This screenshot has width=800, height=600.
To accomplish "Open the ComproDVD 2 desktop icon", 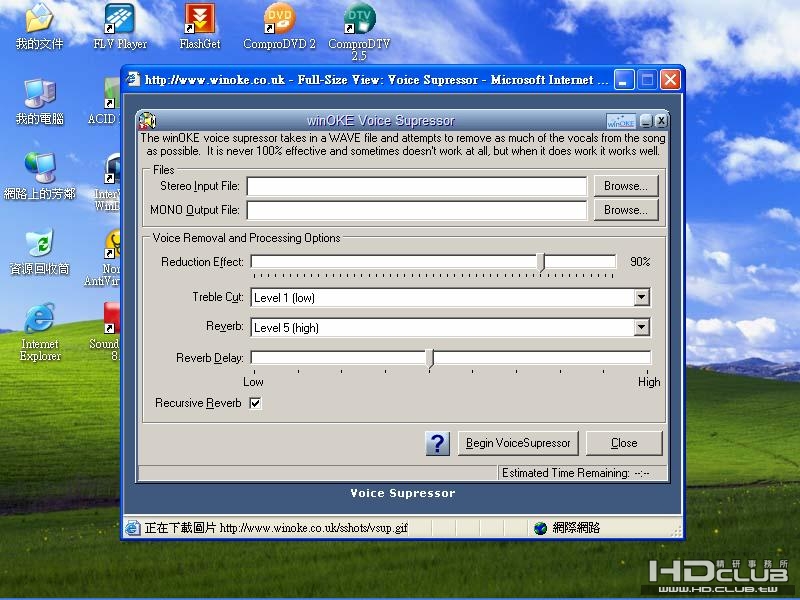I will [x=279, y=26].
